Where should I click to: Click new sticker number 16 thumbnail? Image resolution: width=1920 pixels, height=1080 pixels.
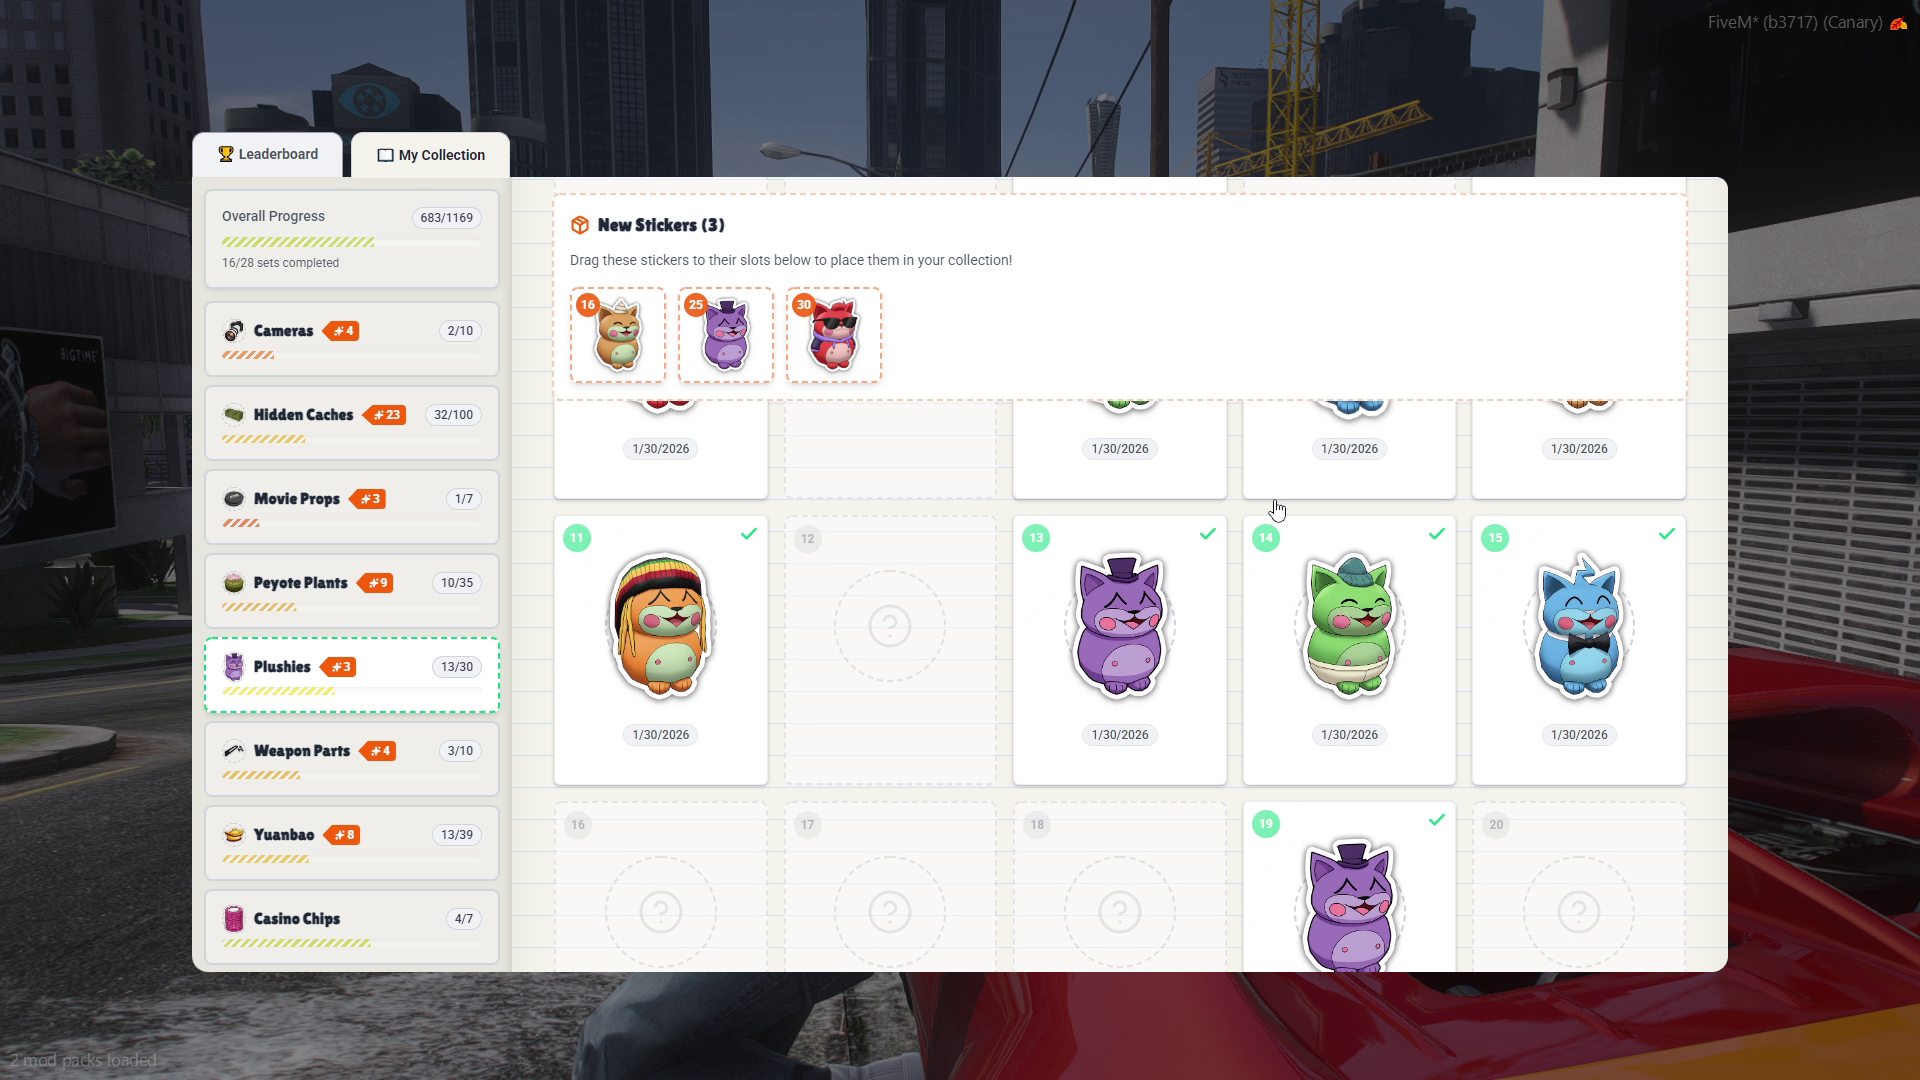point(618,336)
